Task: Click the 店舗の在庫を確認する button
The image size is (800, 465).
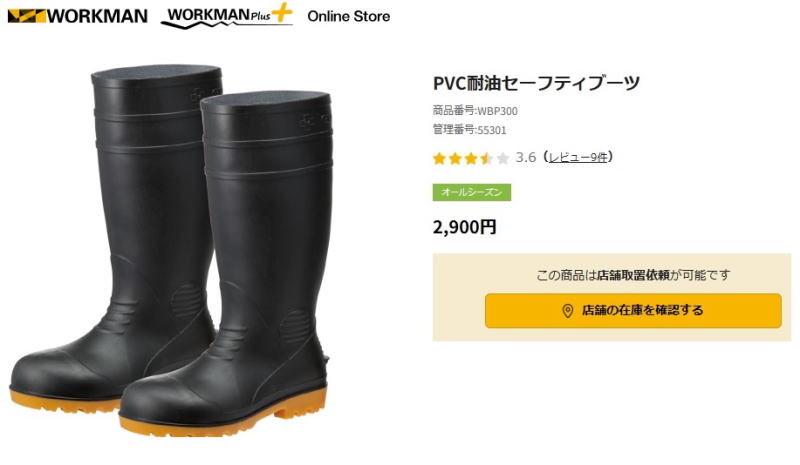Action: click(633, 310)
